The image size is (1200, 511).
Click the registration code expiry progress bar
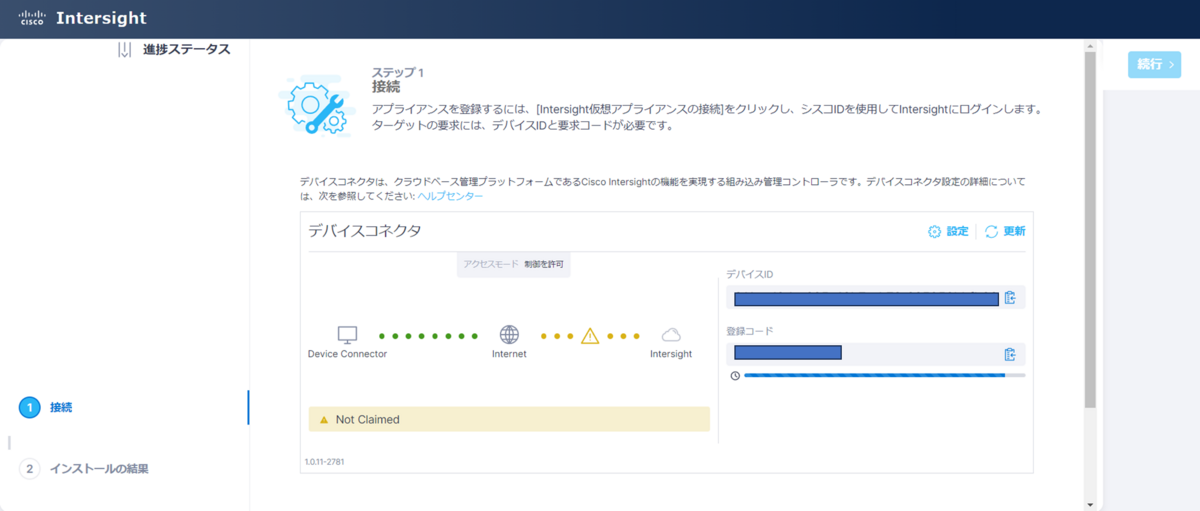coord(885,376)
